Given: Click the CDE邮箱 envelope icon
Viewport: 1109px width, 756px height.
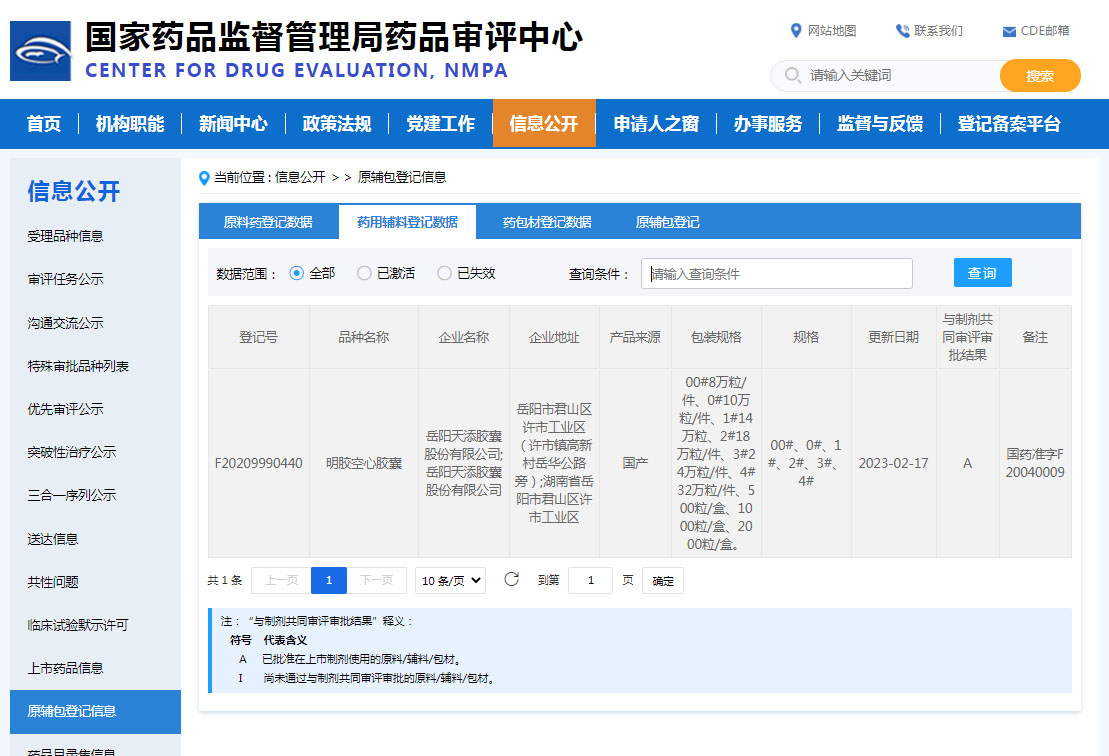Looking at the screenshot, I should [x=1009, y=31].
